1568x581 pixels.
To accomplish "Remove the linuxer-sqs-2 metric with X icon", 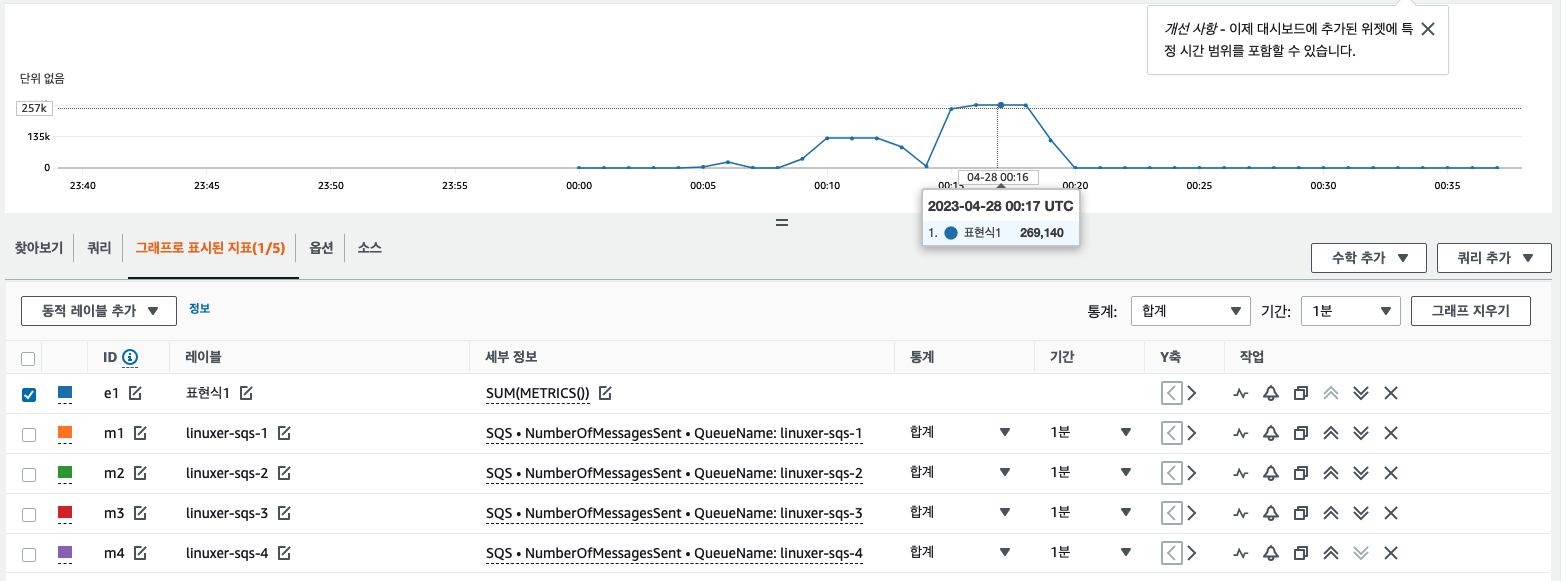I will [1390, 474].
